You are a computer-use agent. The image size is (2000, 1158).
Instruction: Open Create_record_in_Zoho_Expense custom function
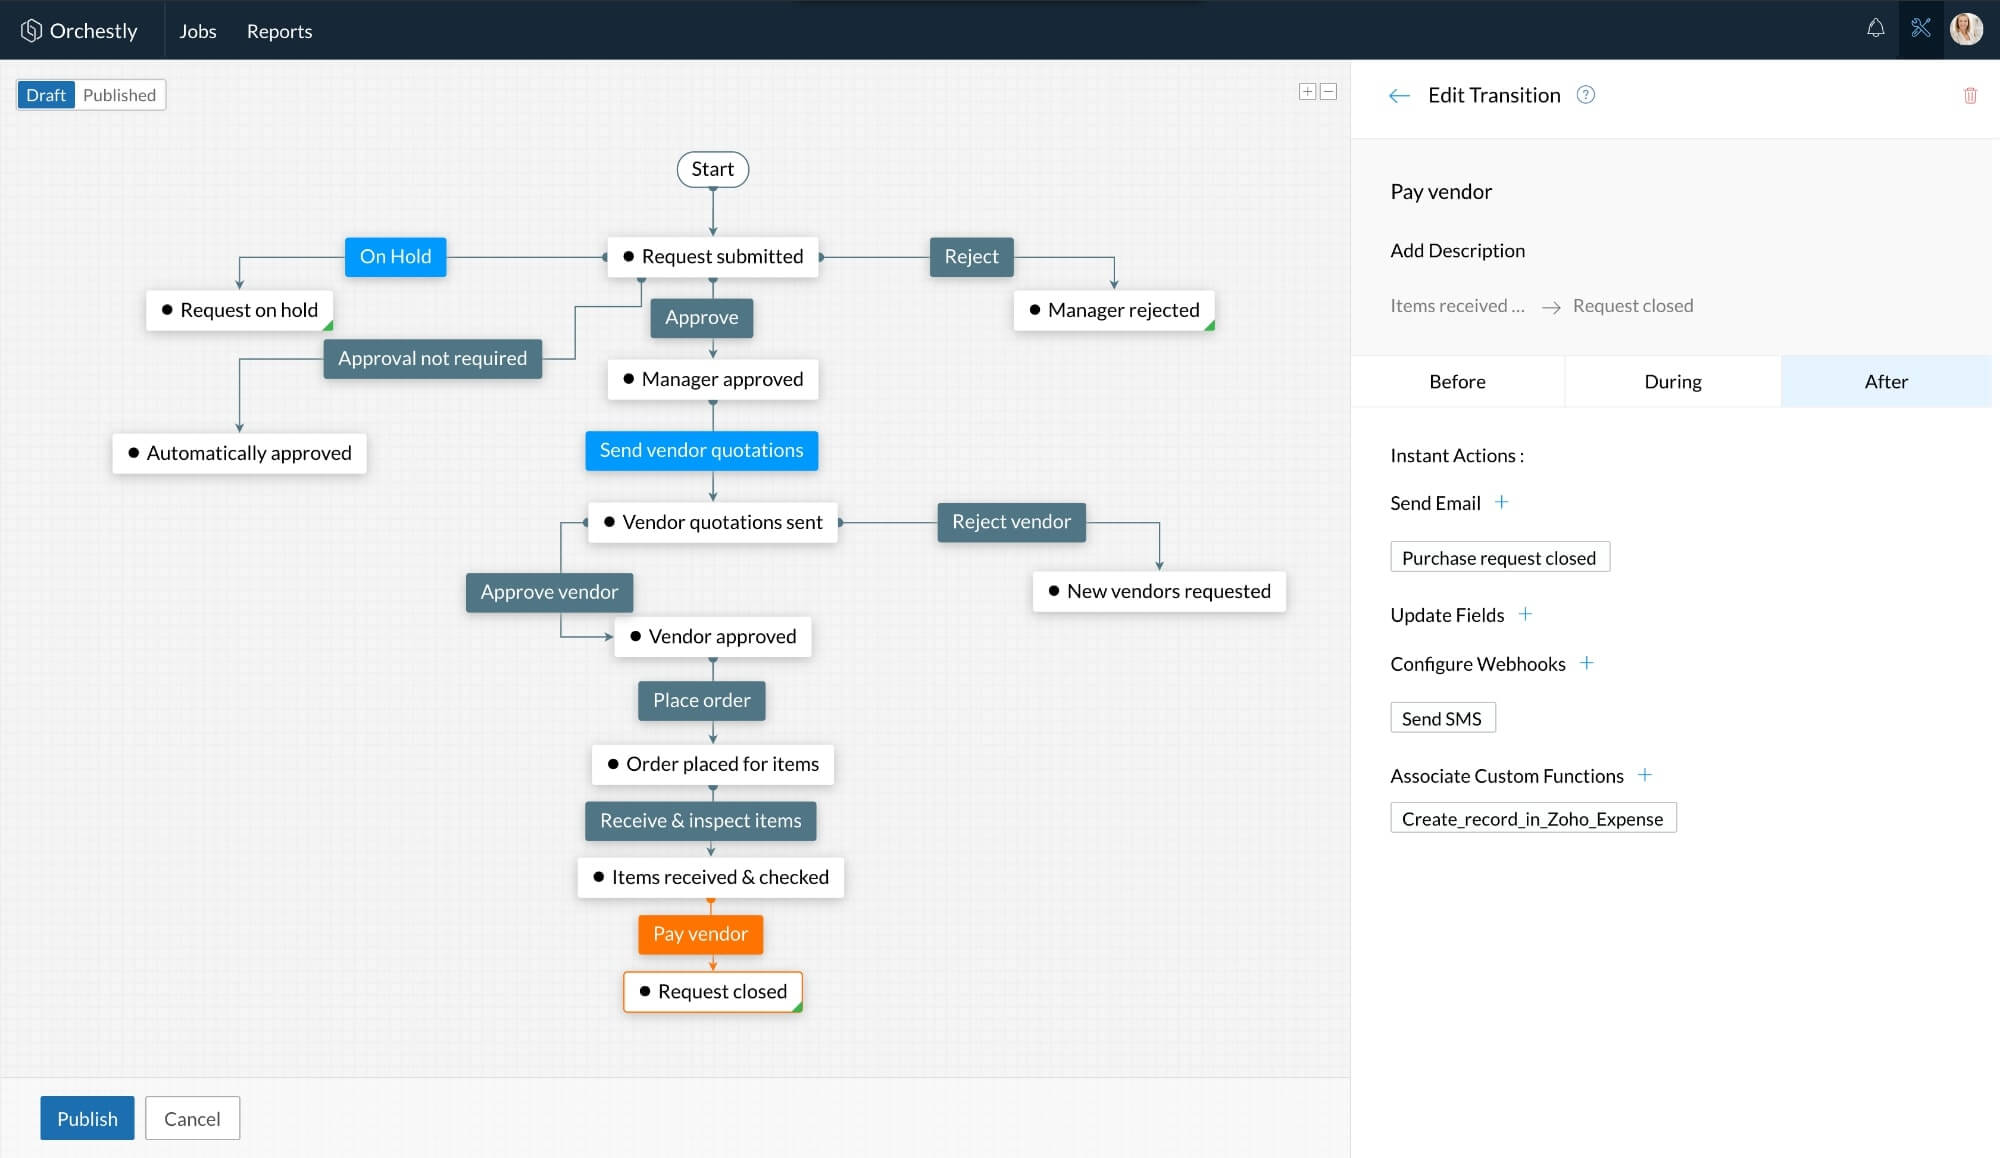pos(1533,818)
